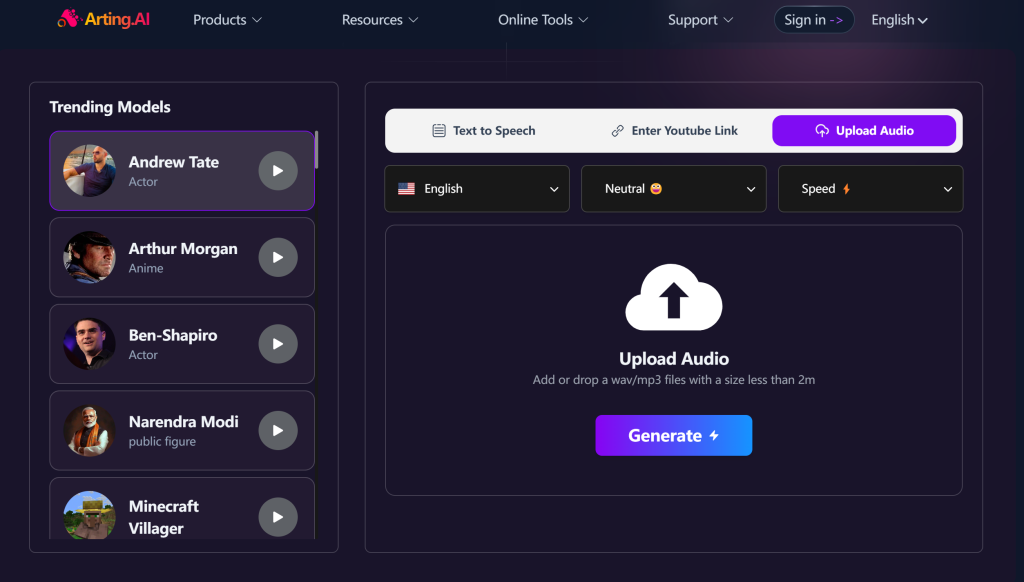Play the Minecraft Villager voice preview
The width and height of the screenshot is (1024, 582).
(x=278, y=517)
